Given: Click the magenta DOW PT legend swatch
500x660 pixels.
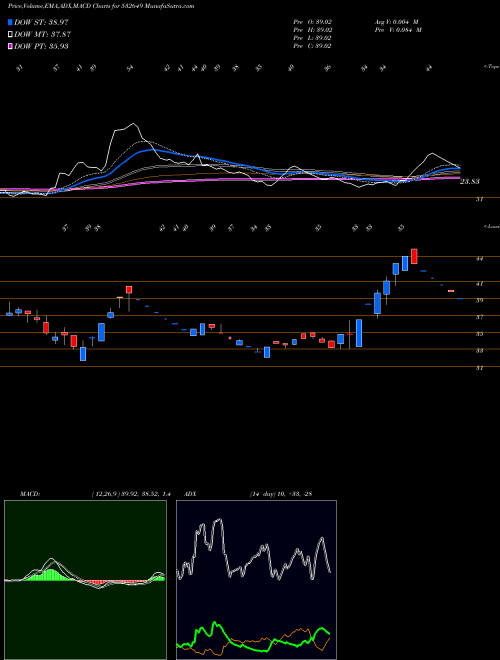Looking at the screenshot, I should [x=11, y=46].
